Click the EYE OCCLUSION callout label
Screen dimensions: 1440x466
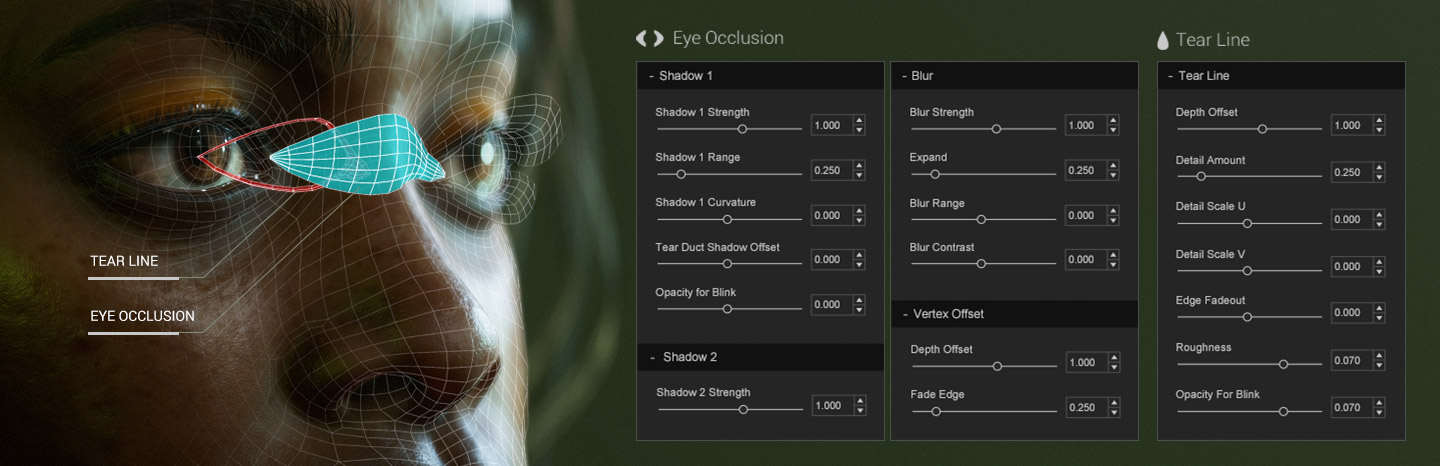pyautogui.click(x=142, y=316)
